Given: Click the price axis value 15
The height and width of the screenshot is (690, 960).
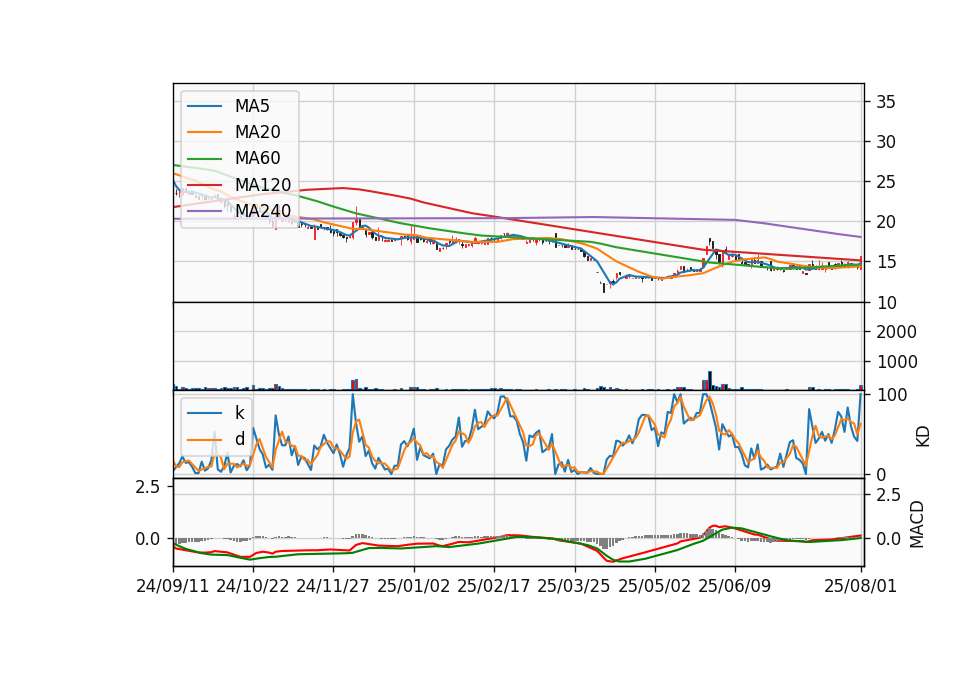Looking at the screenshot, I should [886, 263].
